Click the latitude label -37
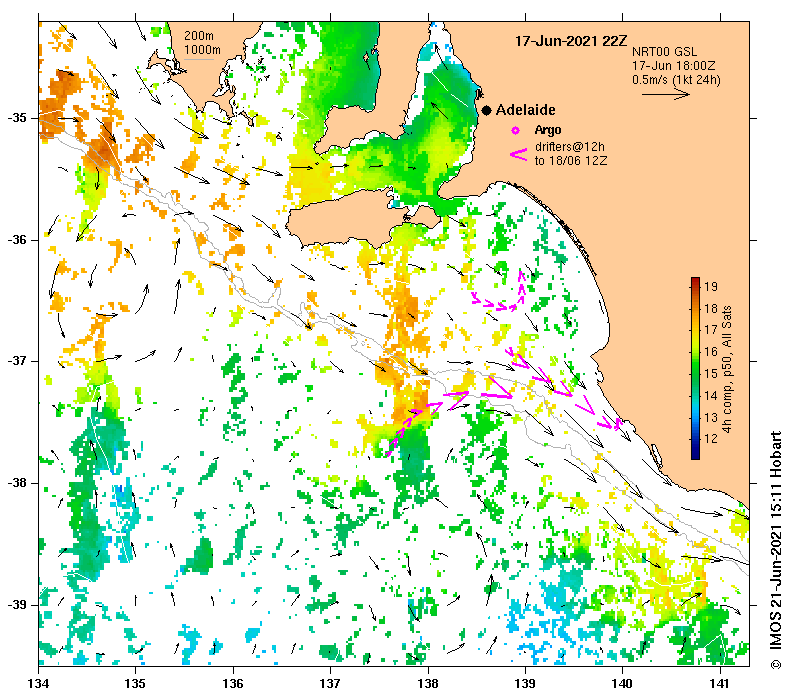The width and height of the screenshot is (791, 700). click(x=16, y=361)
